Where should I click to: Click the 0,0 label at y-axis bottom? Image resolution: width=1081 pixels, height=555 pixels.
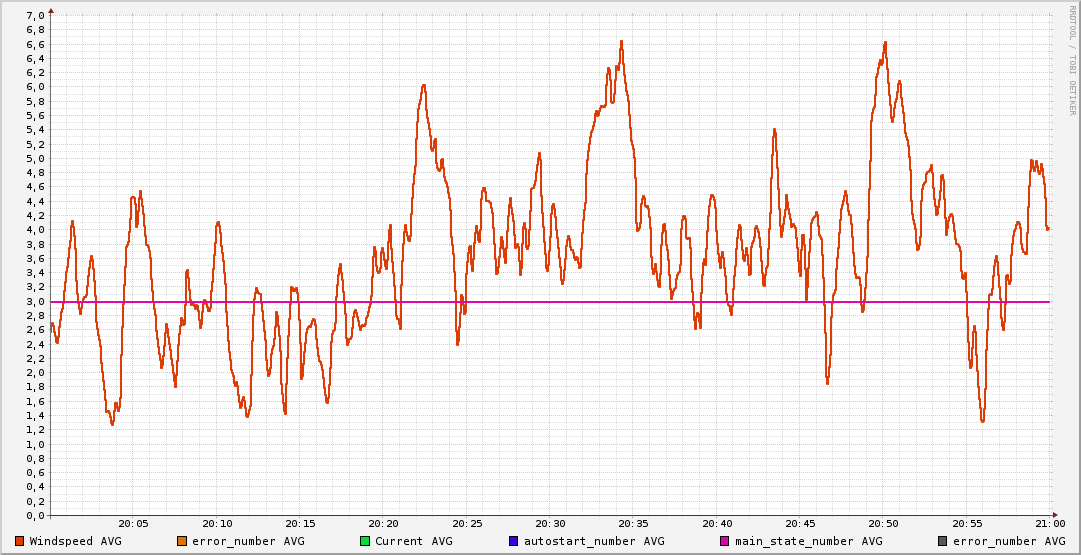point(34,515)
